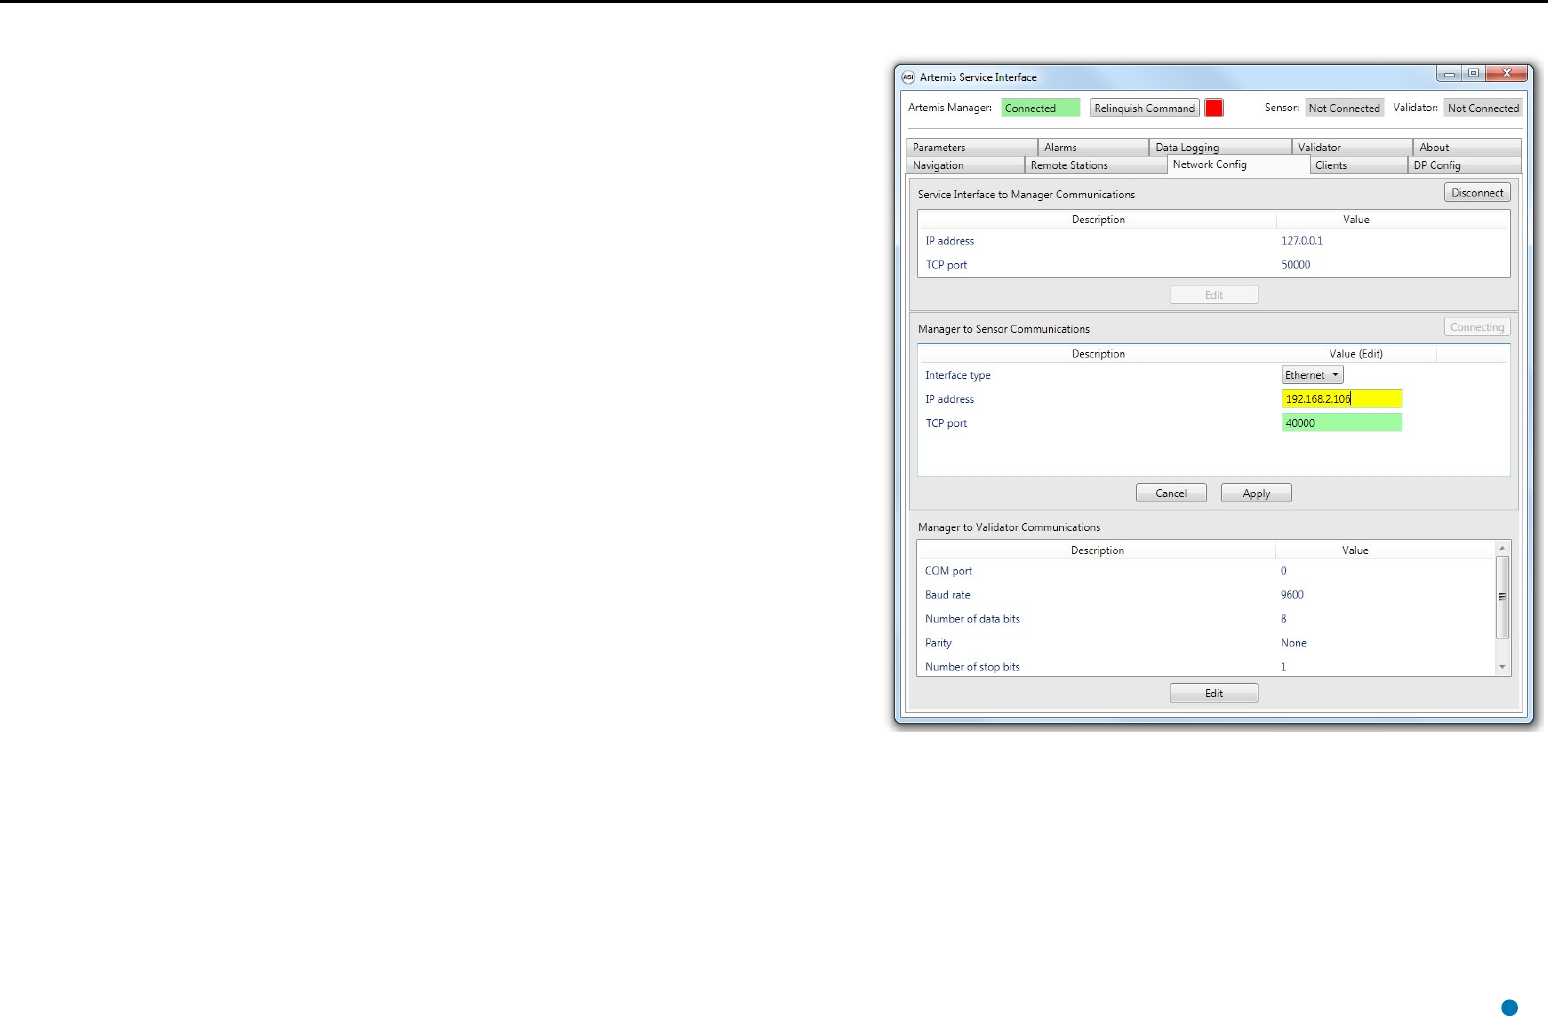Click the Value (Edit) column header
1548x1017 pixels.
click(1356, 354)
